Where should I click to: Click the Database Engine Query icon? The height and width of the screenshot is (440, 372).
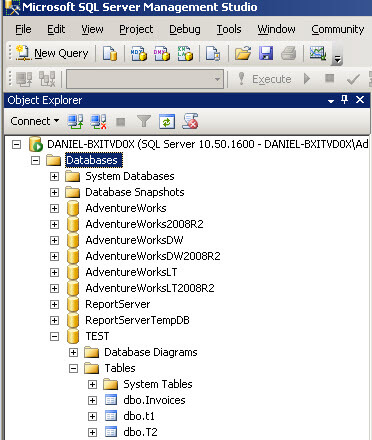click(110, 53)
